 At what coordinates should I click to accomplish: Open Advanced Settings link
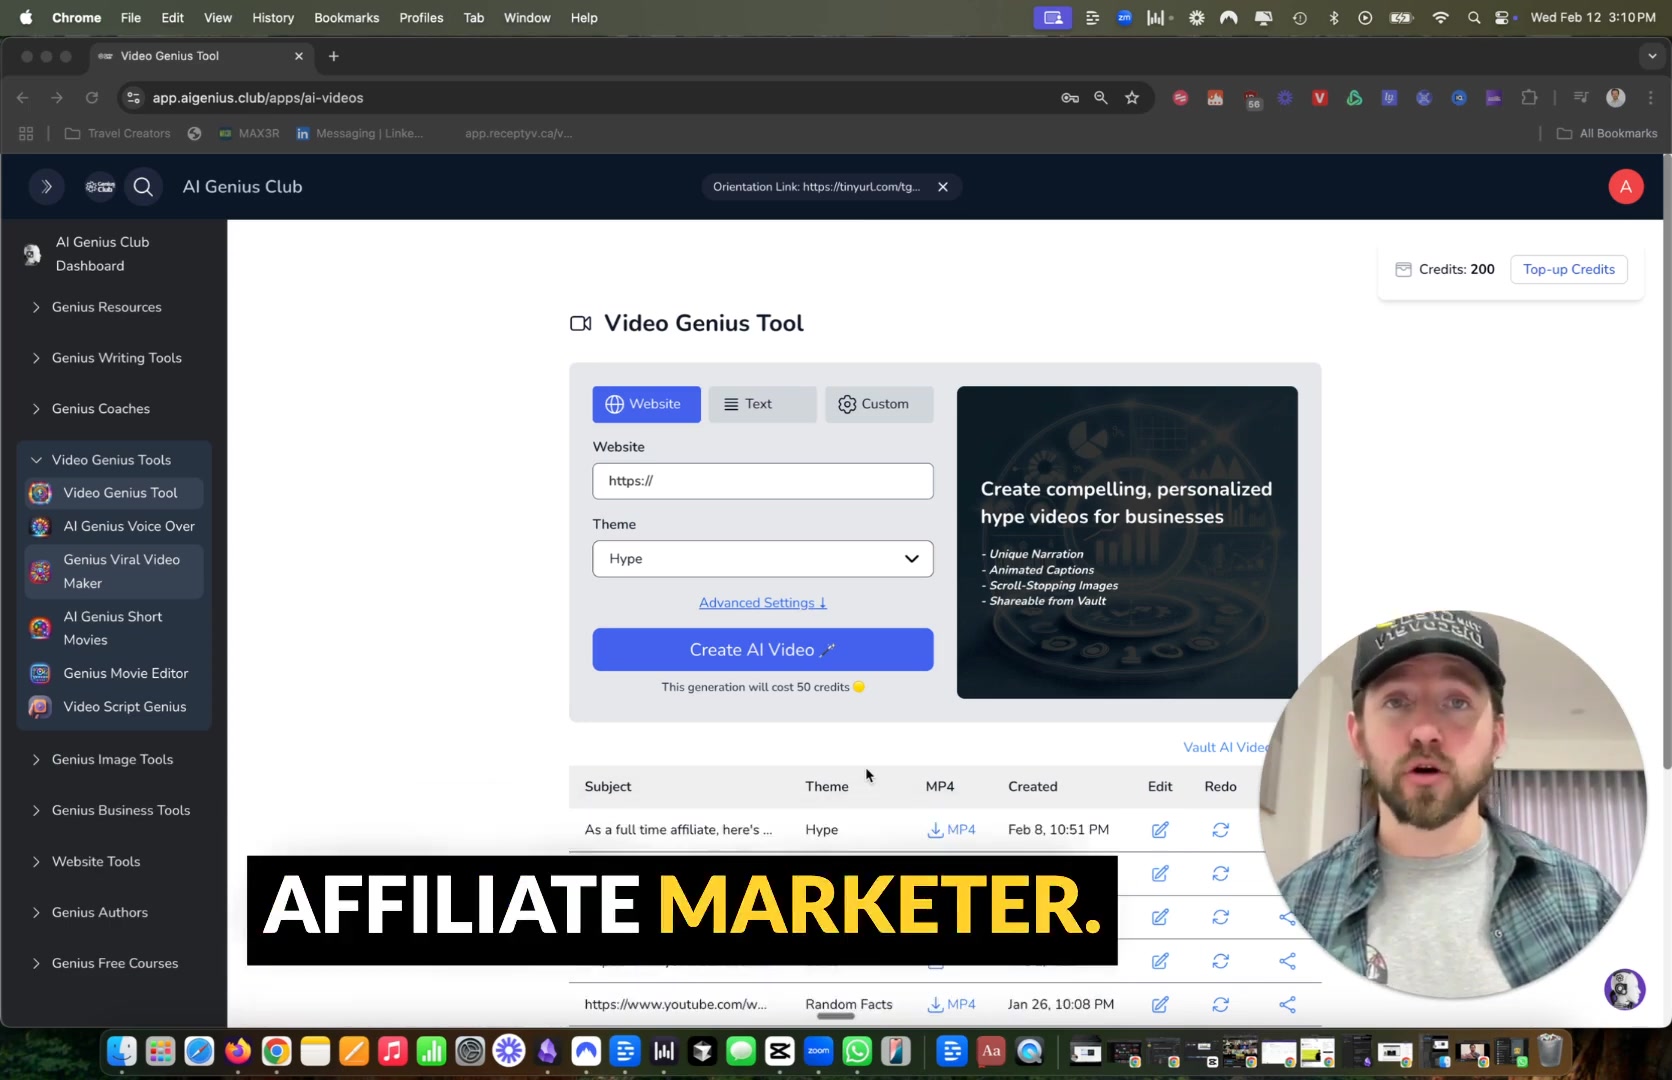pos(763,603)
